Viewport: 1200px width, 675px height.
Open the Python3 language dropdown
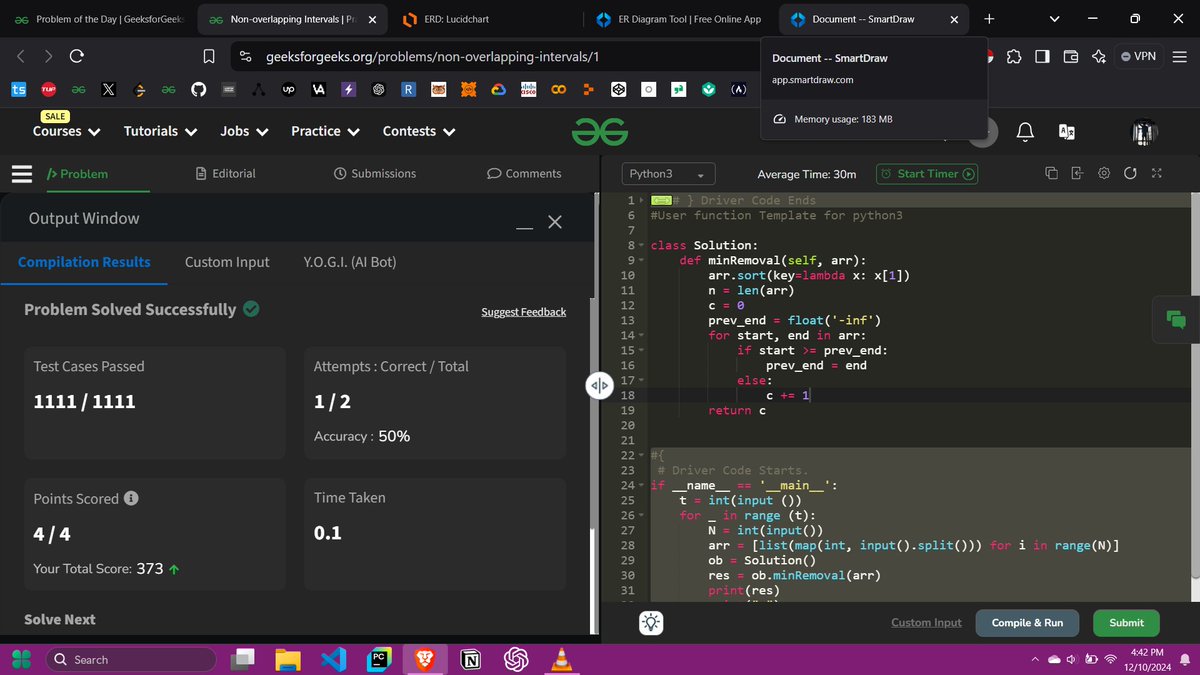point(668,174)
